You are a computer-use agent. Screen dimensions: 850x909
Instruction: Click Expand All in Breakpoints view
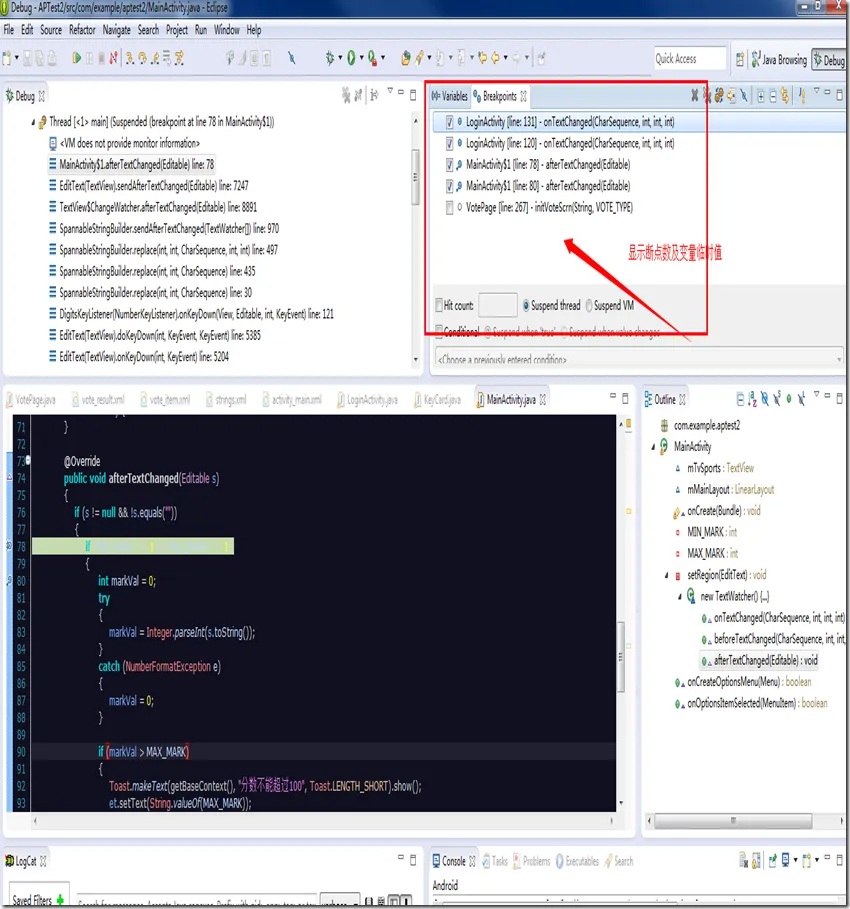click(761, 96)
